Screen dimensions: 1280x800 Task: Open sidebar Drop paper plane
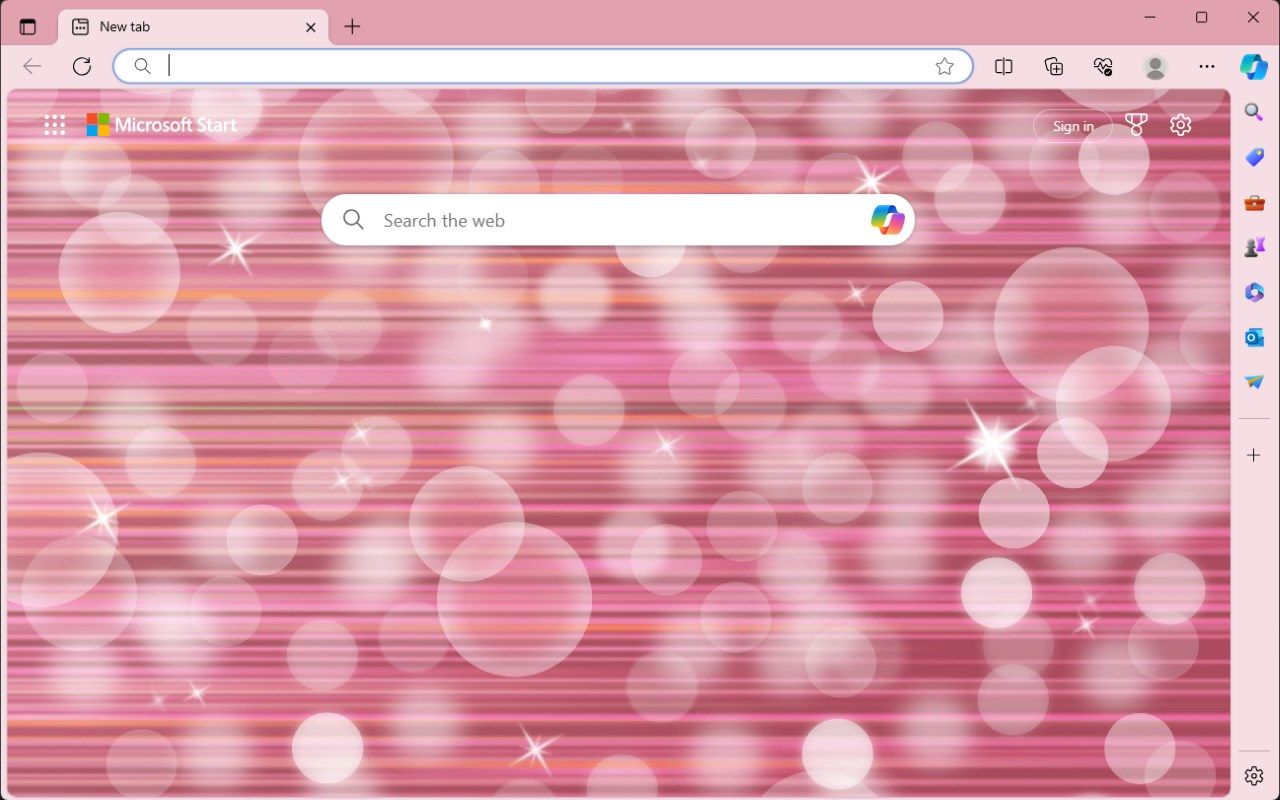coord(1254,382)
